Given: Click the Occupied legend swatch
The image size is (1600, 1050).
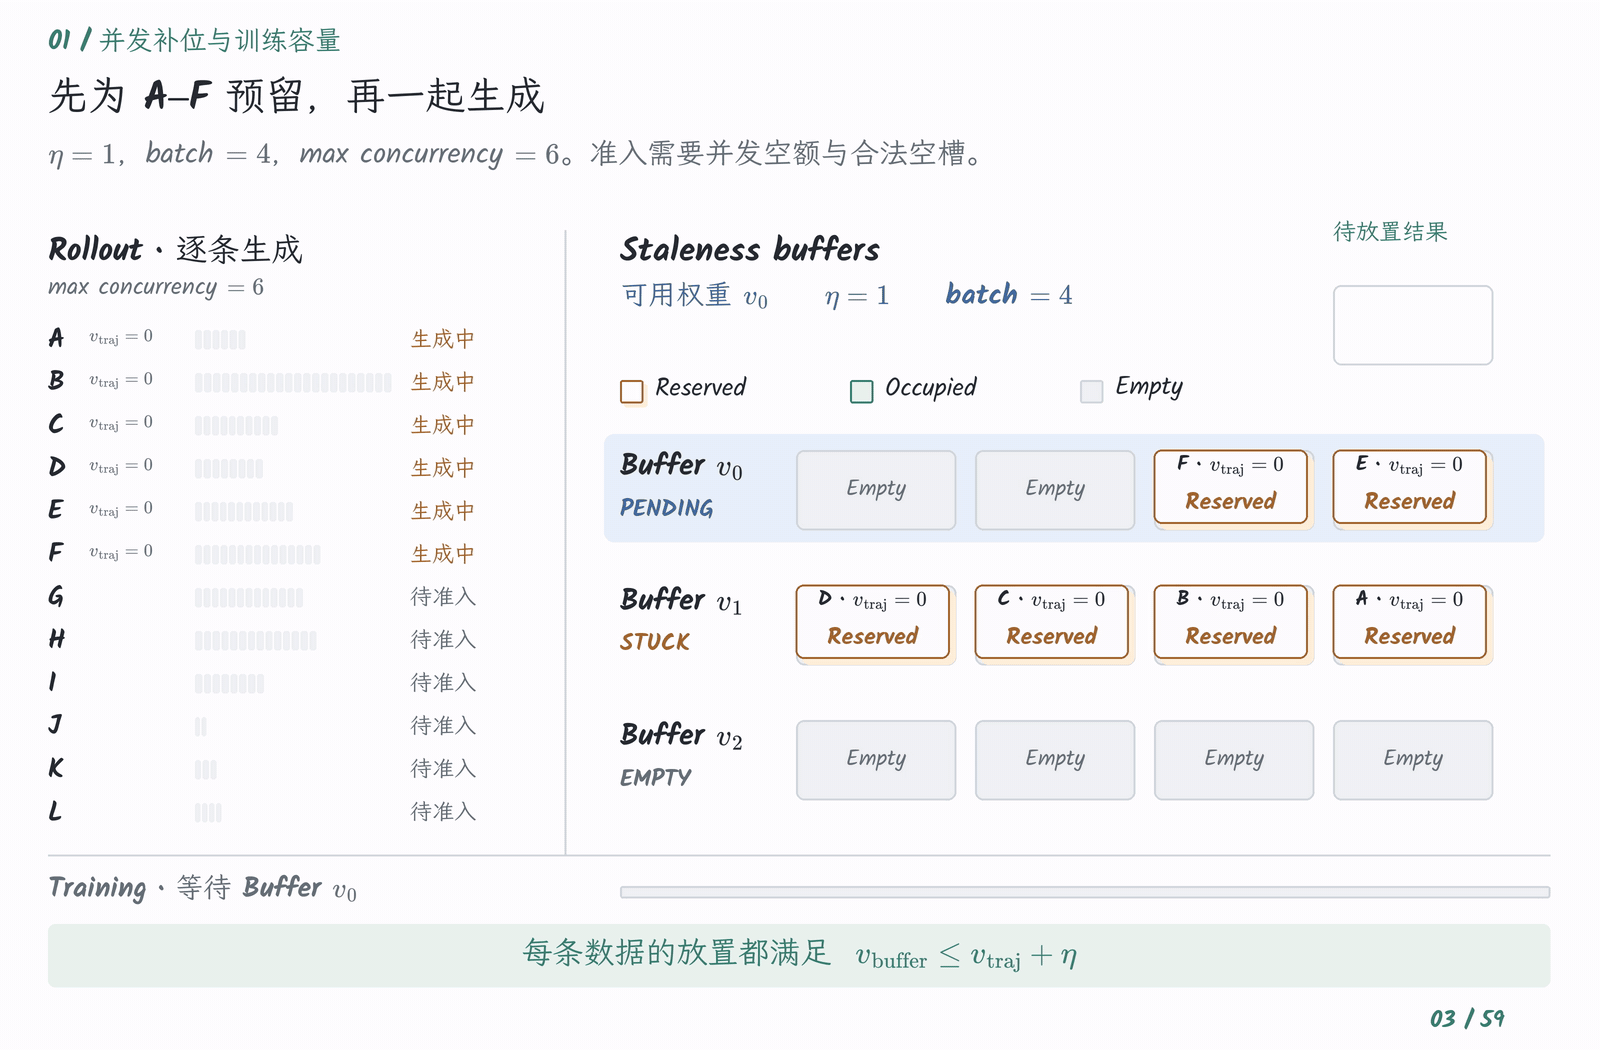Looking at the screenshot, I should coord(862,391).
